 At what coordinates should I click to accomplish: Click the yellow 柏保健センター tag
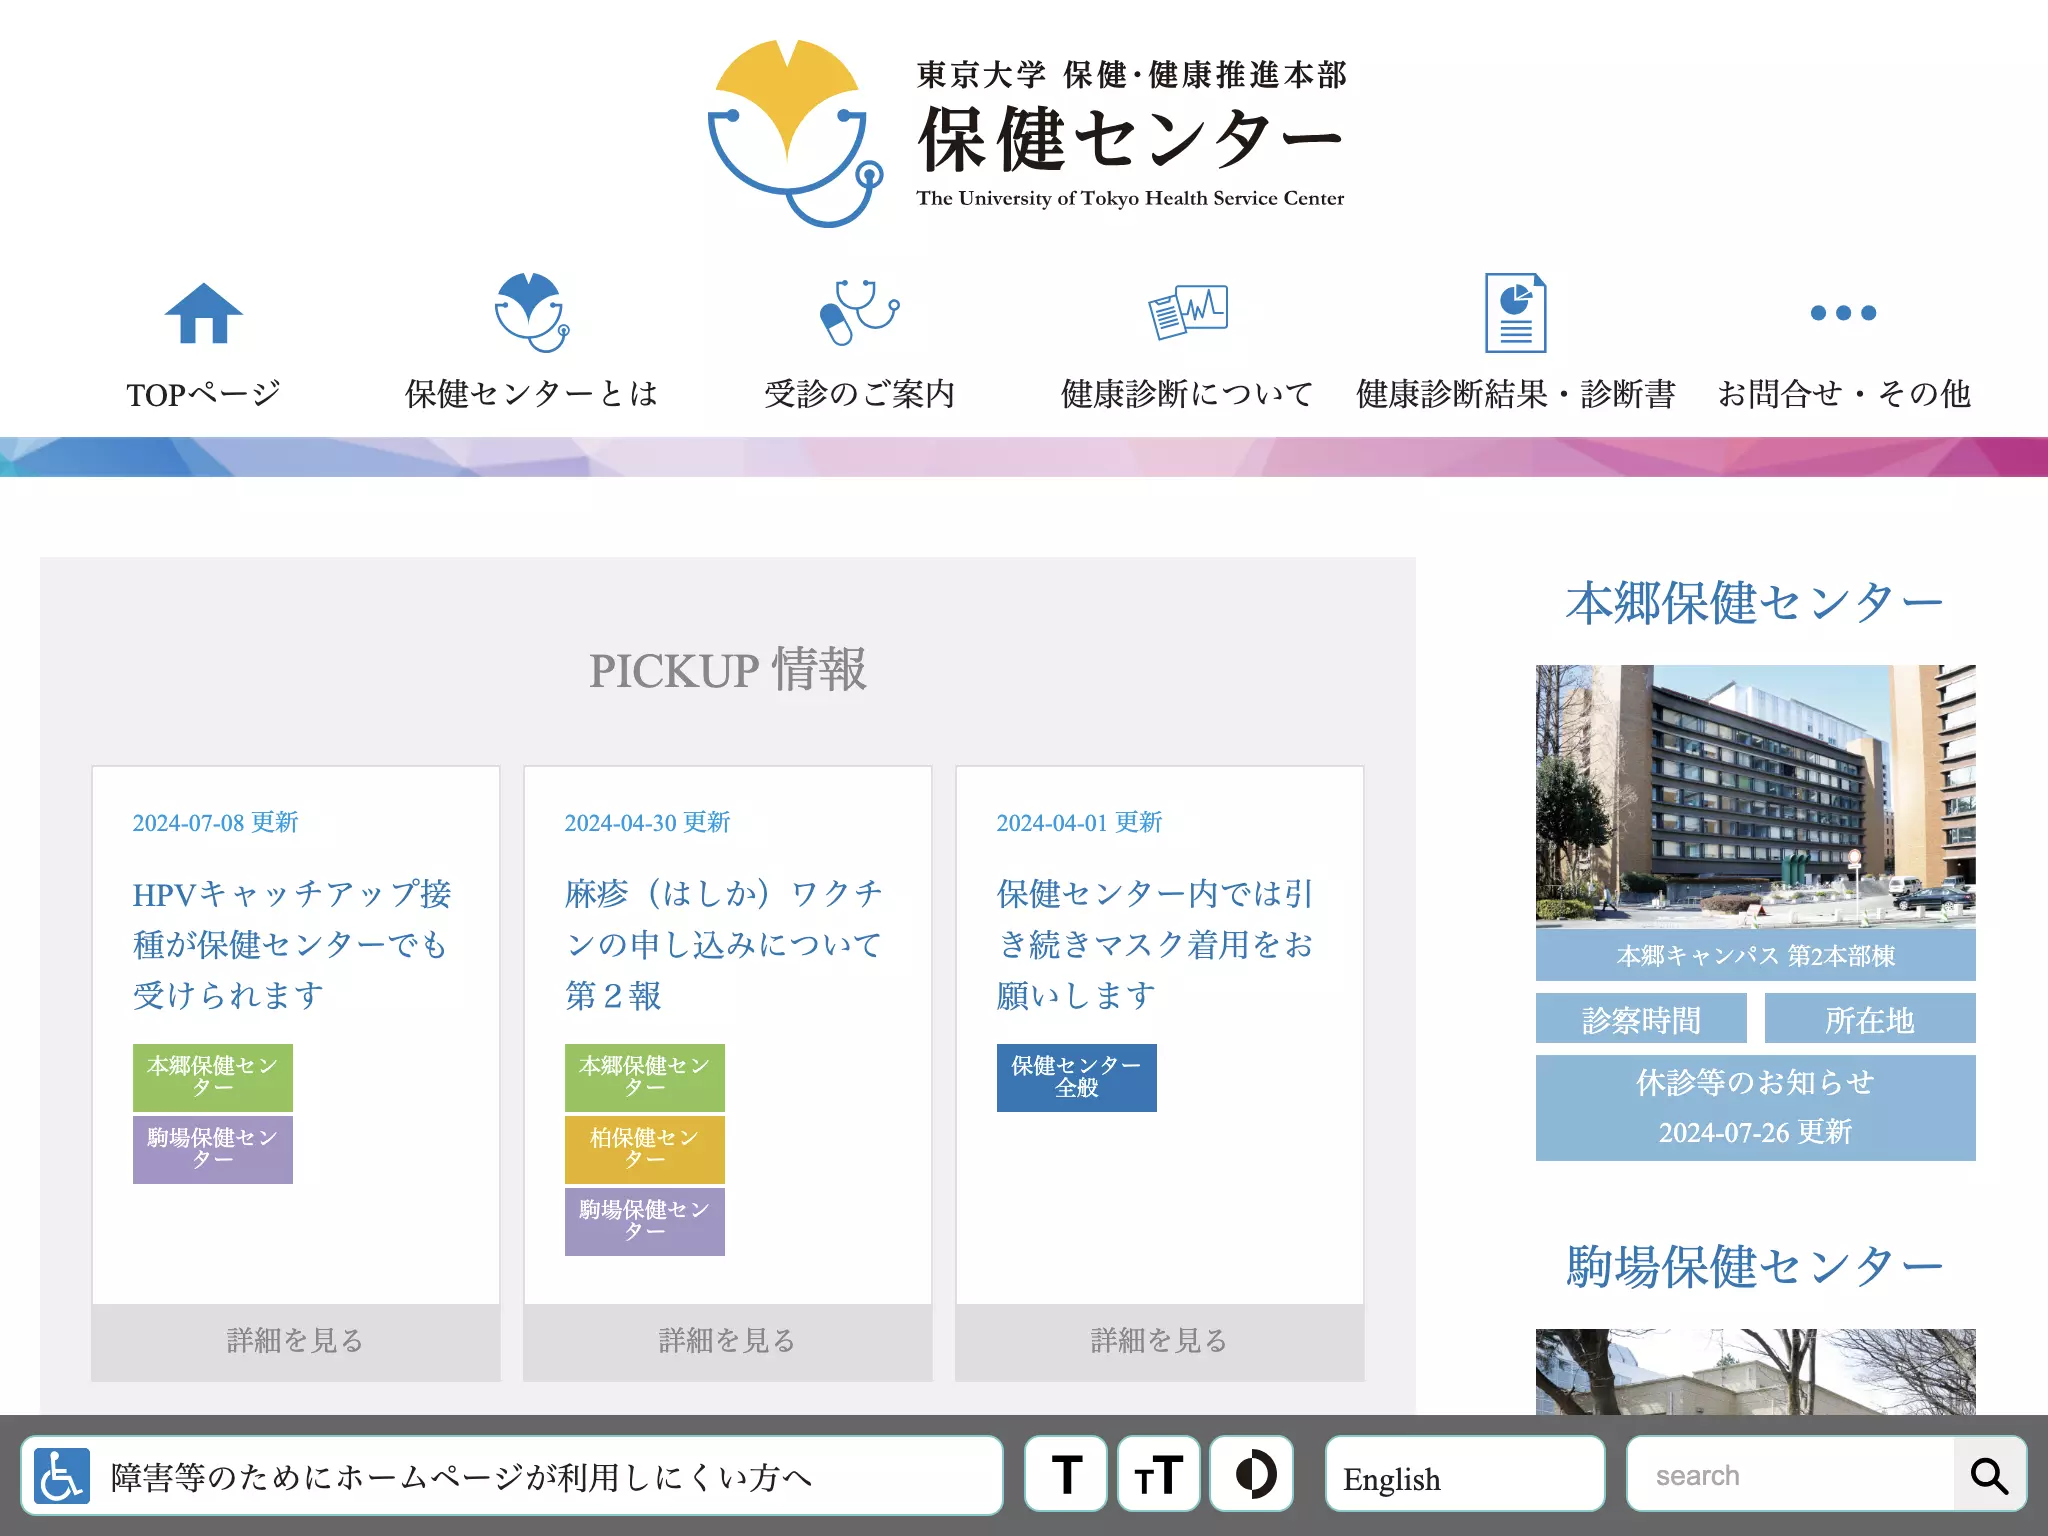(x=645, y=1149)
